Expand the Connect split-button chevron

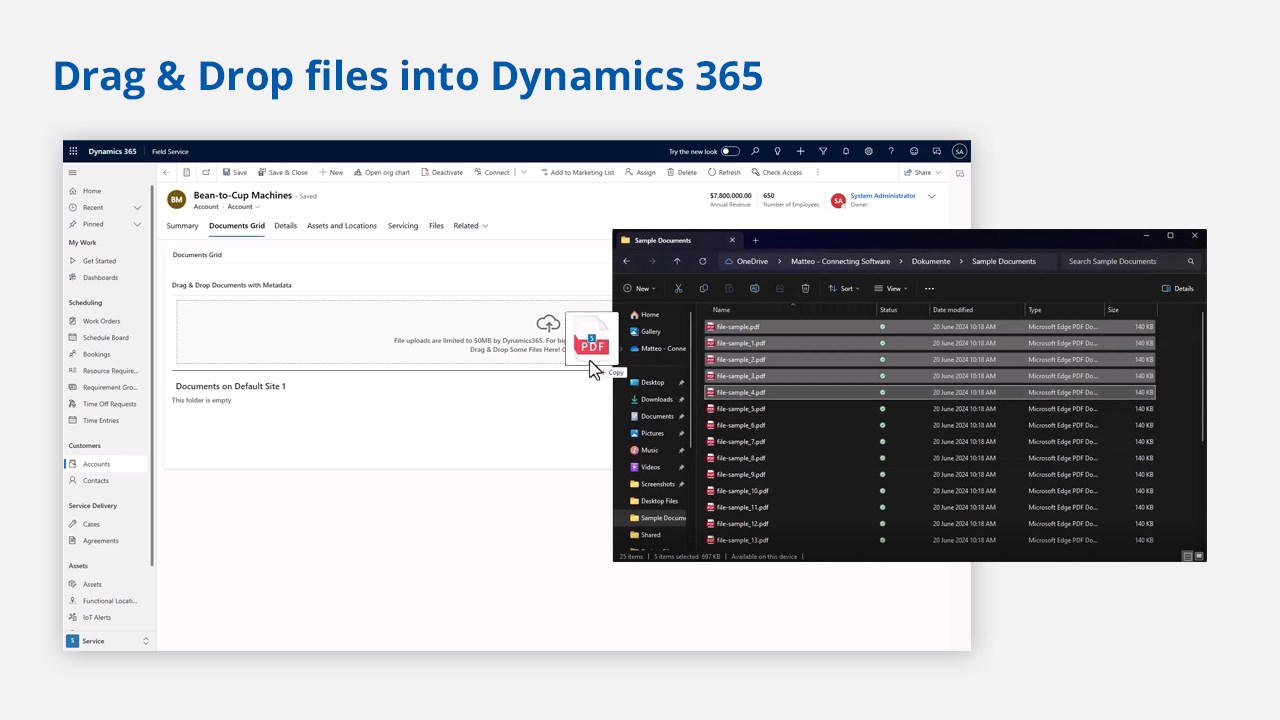coord(523,172)
